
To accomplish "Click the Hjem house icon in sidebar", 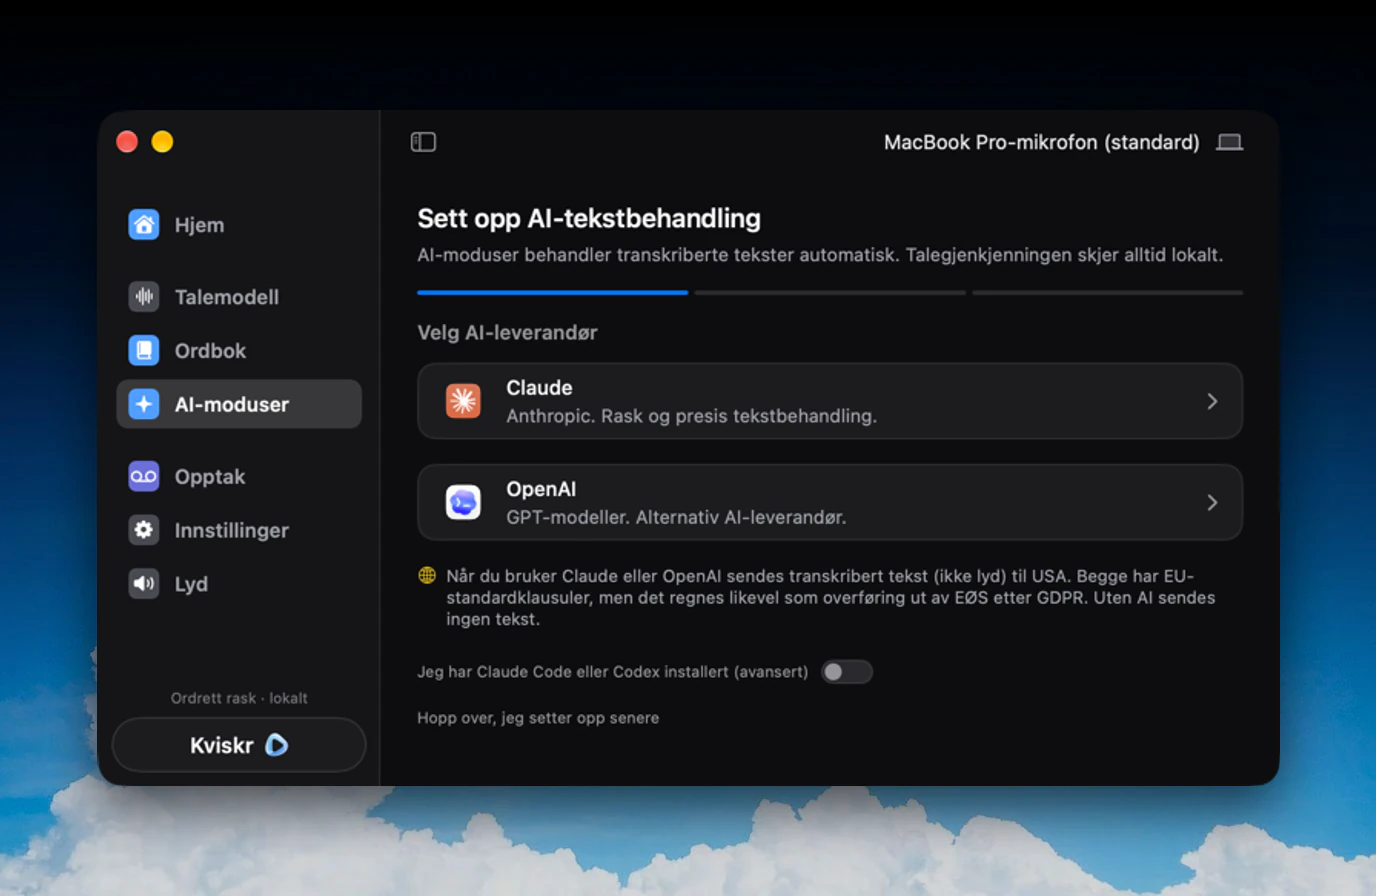I will [144, 224].
